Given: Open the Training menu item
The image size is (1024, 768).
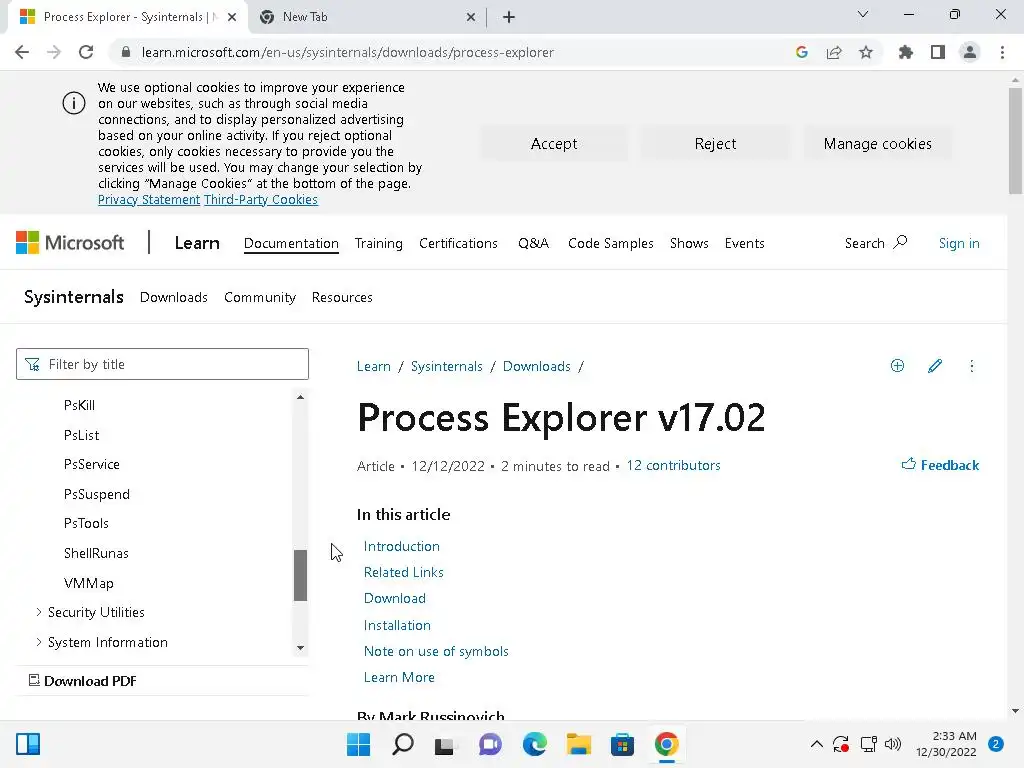Looking at the screenshot, I should coord(379,243).
